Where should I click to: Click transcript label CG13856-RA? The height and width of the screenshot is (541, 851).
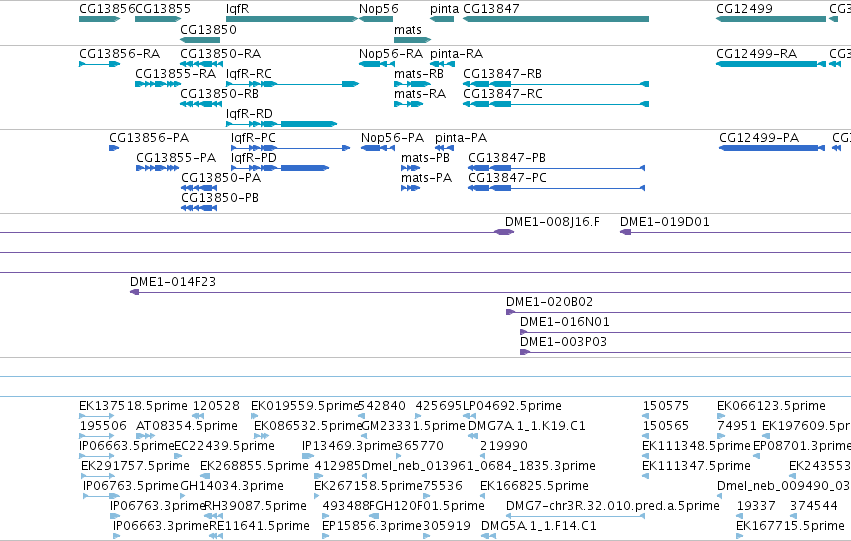120,54
